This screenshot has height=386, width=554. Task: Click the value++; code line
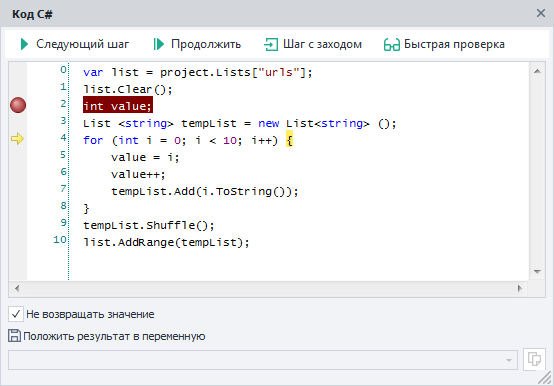138,174
